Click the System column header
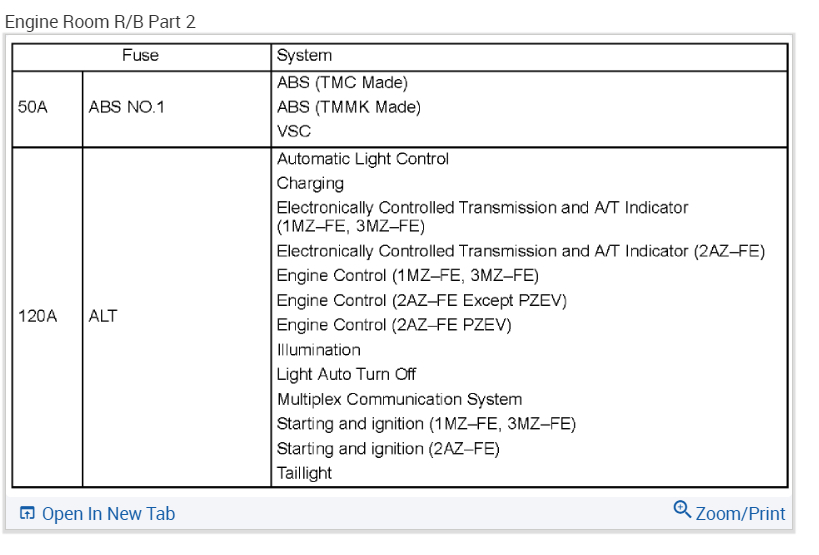Viewport: 819px width, 555px height. (x=304, y=56)
